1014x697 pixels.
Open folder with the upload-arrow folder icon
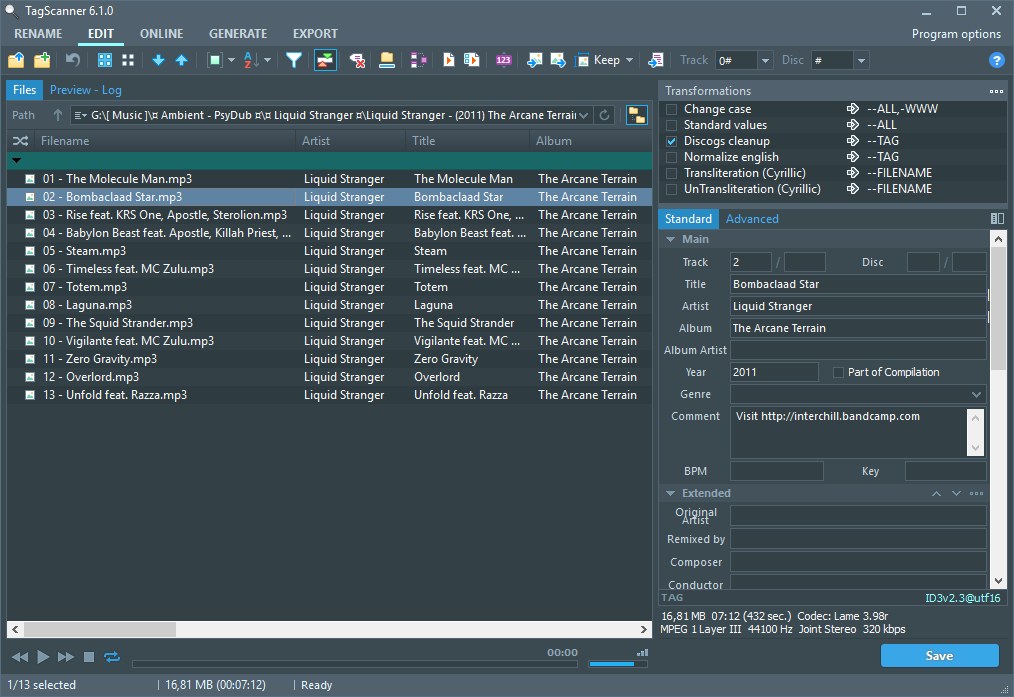click(x=16, y=60)
